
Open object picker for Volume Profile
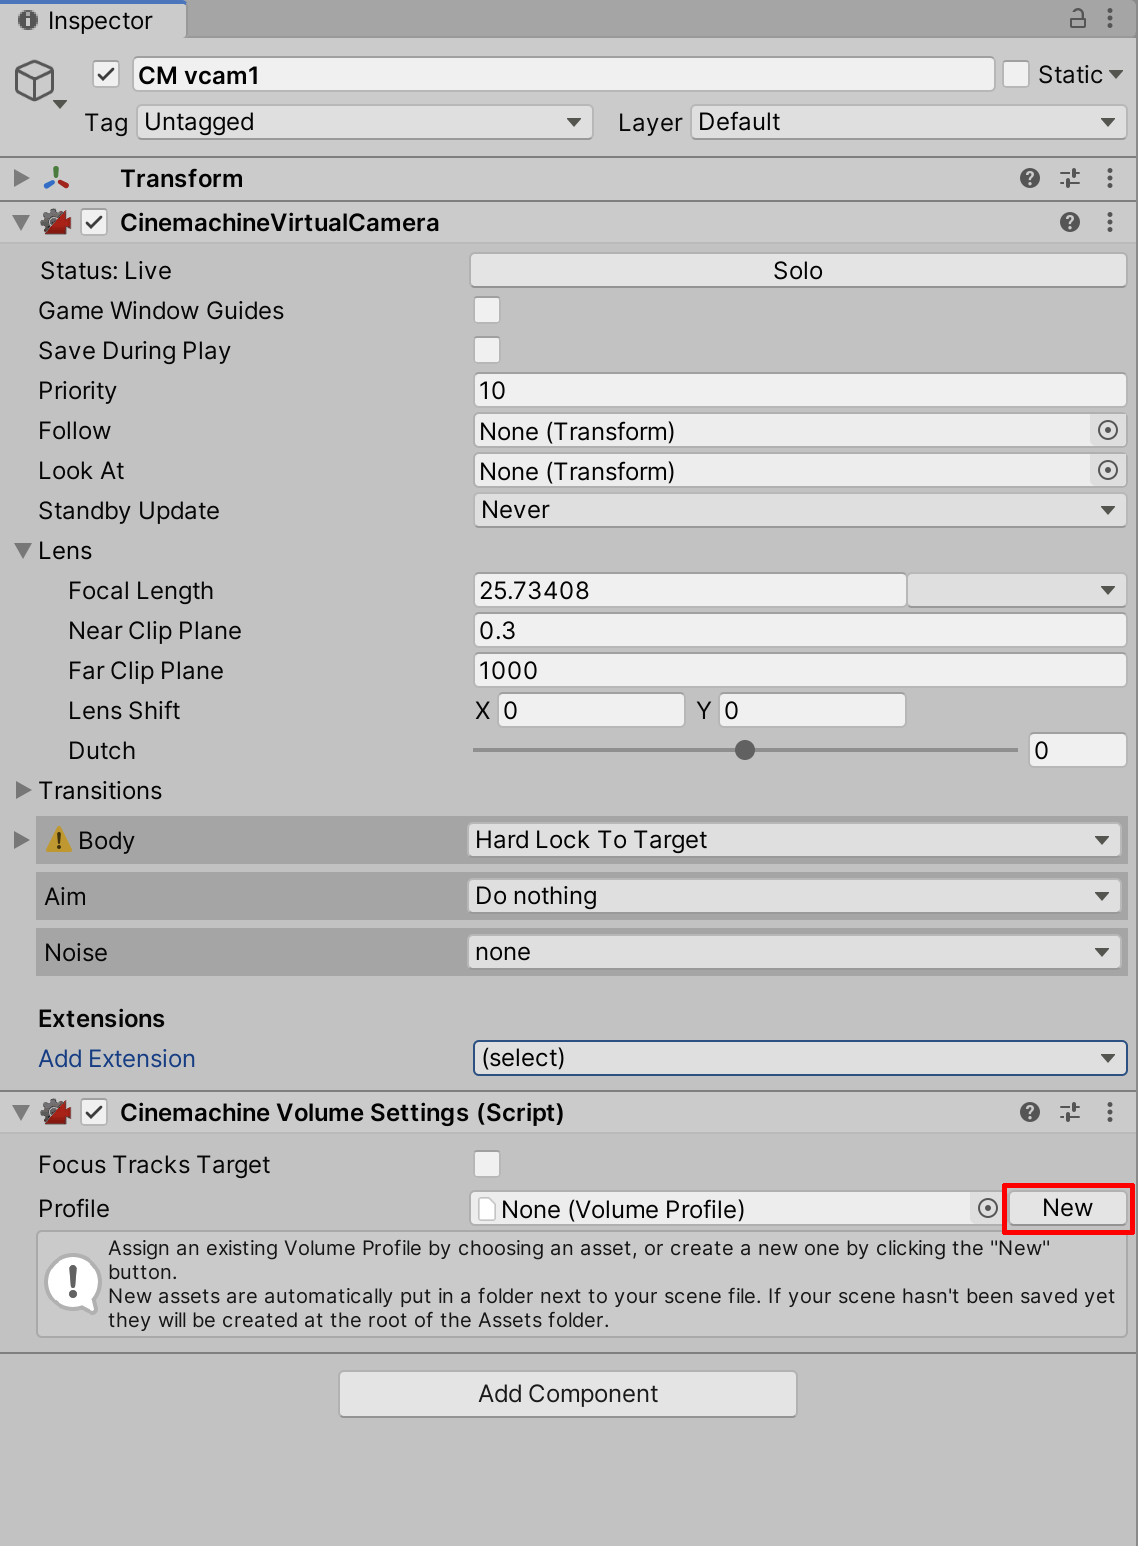point(987,1208)
